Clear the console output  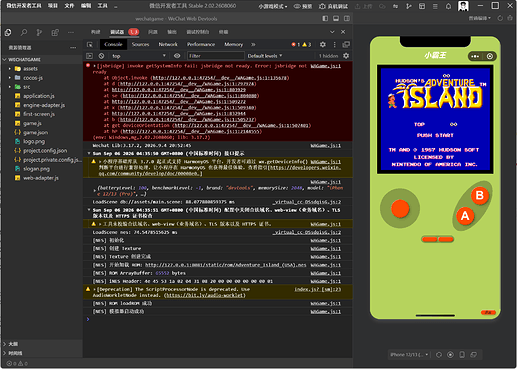[x=101, y=56]
